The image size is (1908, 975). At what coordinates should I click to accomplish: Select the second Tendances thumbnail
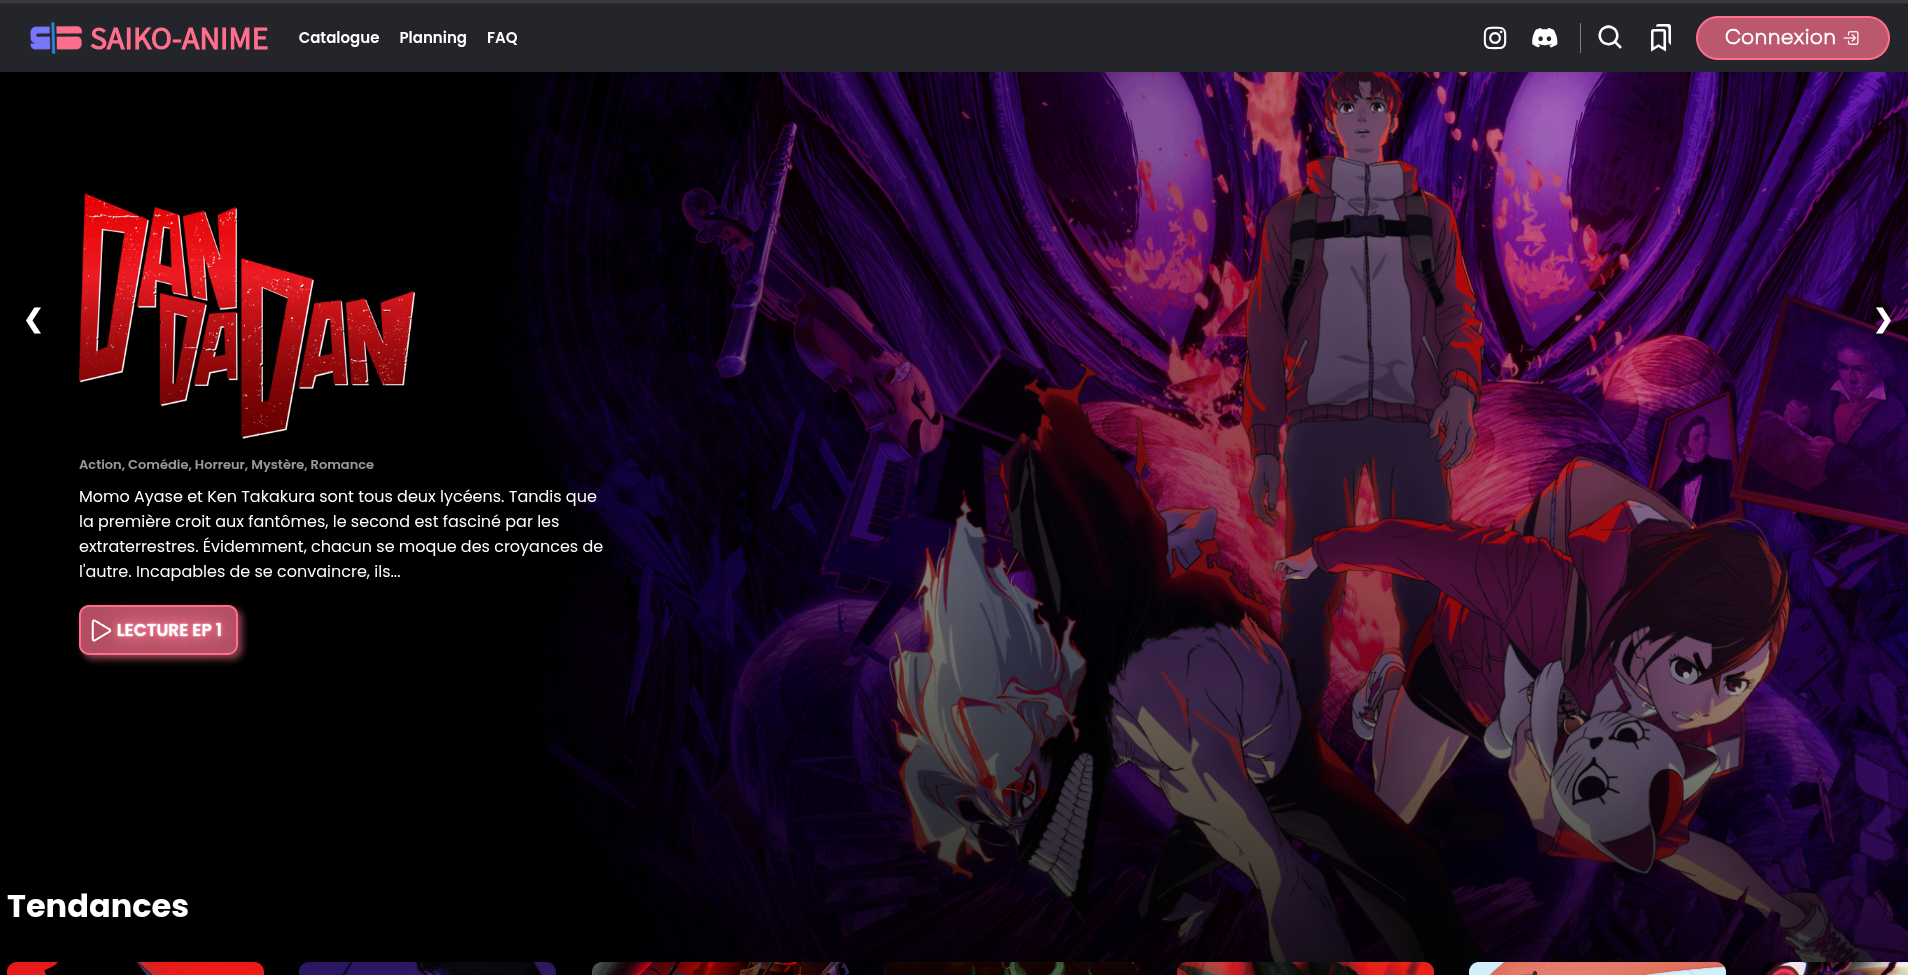(427, 968)
